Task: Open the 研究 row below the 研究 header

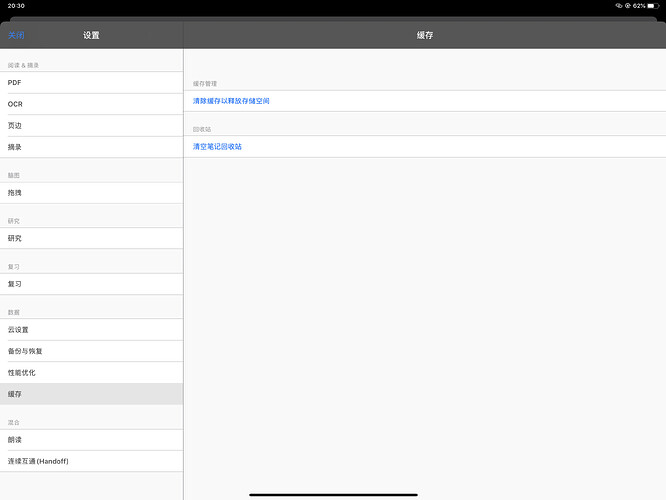Action: coord(91,238)
